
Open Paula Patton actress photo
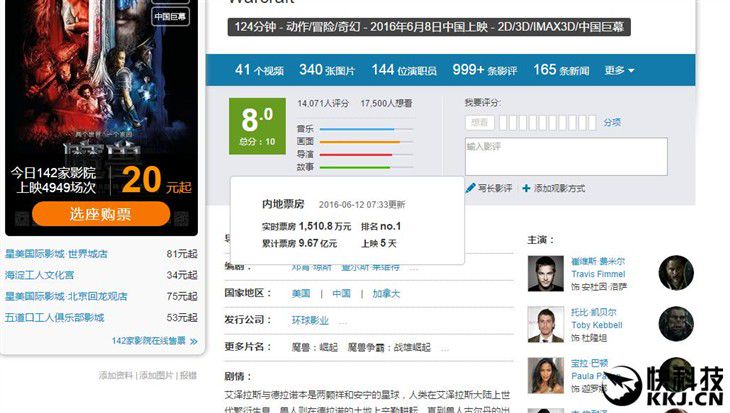click(x=546, y=375)
